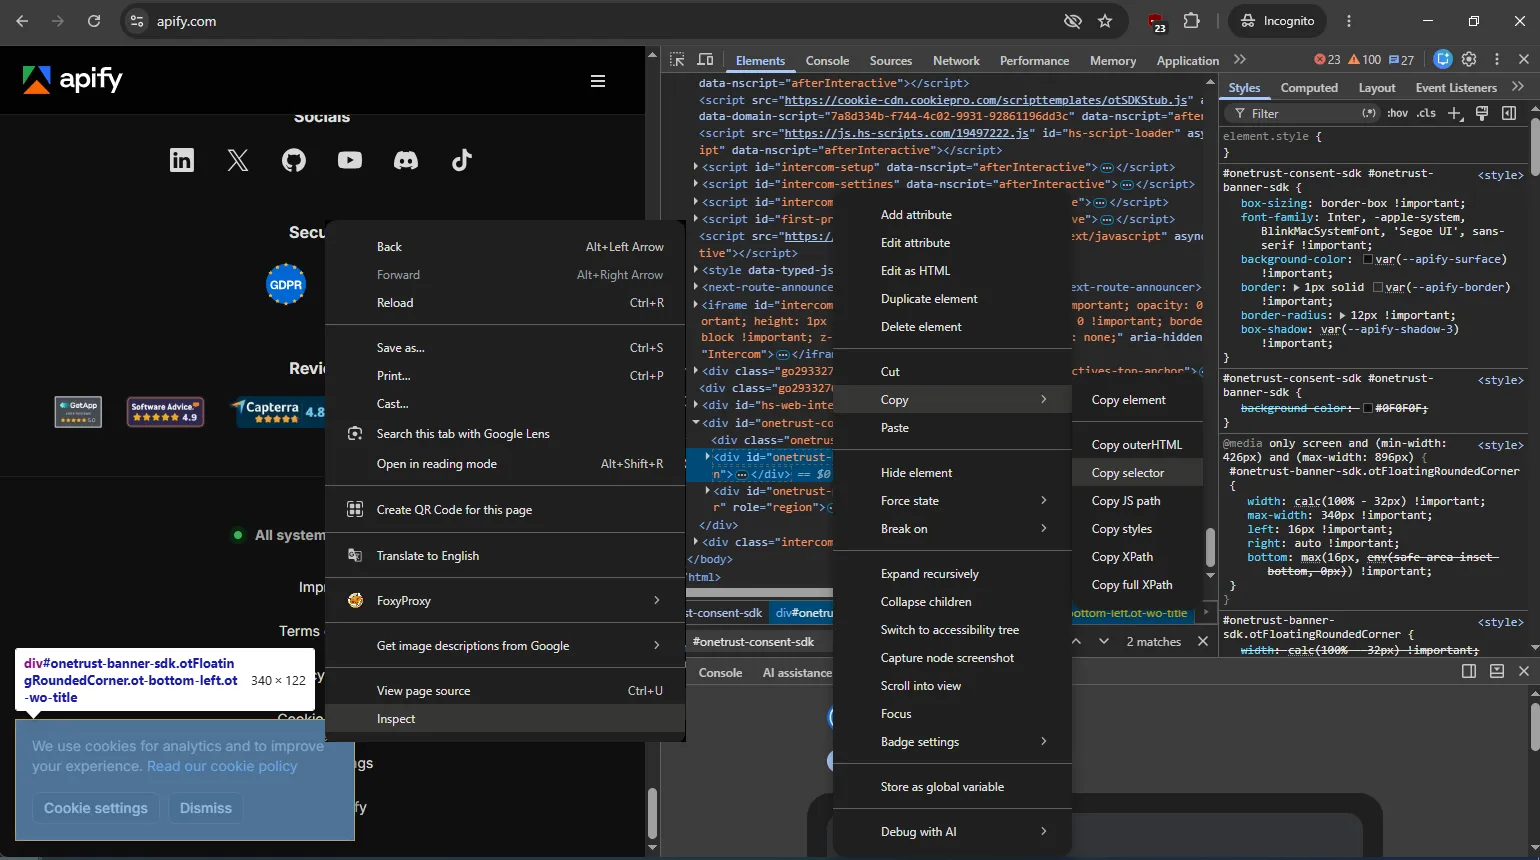Screen dimensions: 1540x860
Task: Toggle the .cls element classes button
Action: (x=1426, y=113)
